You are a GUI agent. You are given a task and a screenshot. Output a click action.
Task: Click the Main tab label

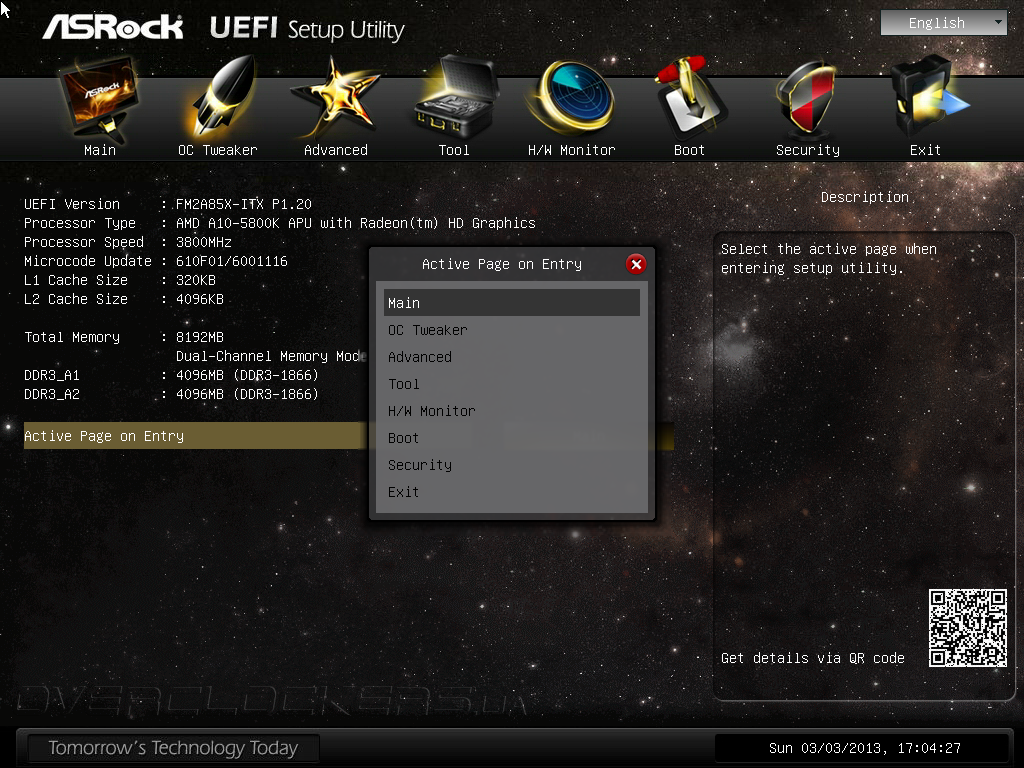click(x=100, y=150)
